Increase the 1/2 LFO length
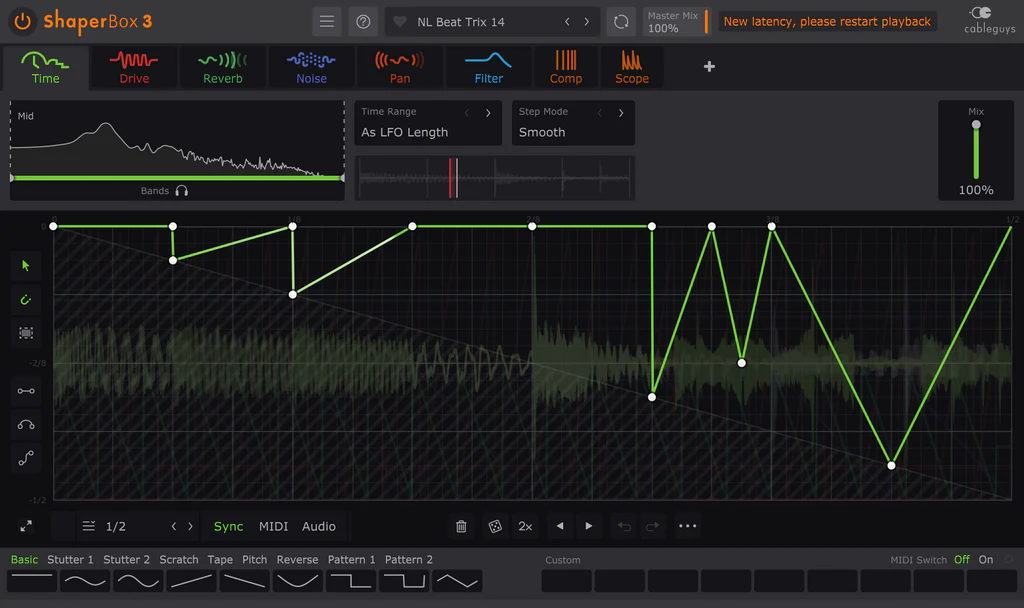Screen dimensions: 1024x608 191,526
